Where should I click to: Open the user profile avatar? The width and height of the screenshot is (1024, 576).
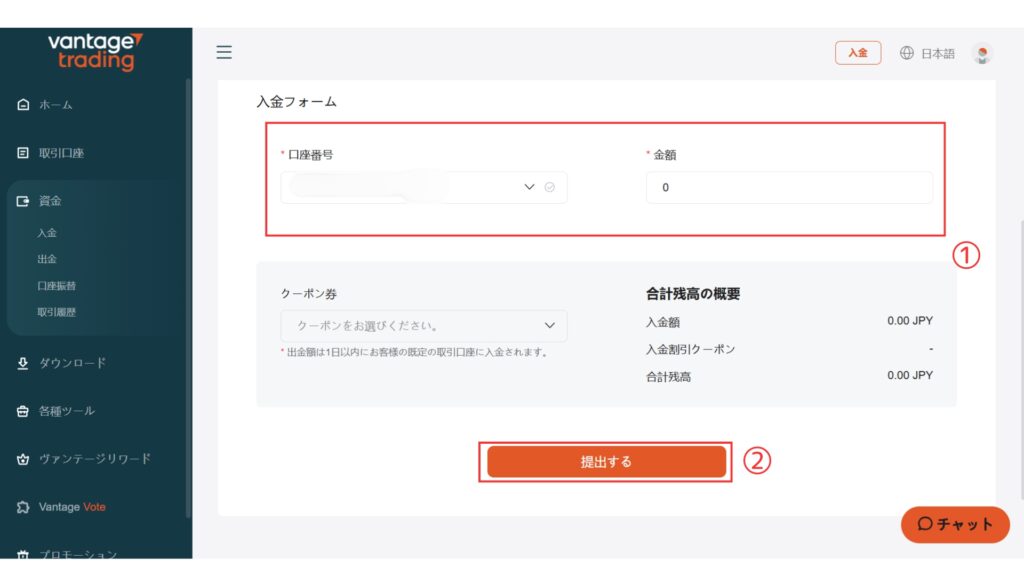click(x=982, y=54)
